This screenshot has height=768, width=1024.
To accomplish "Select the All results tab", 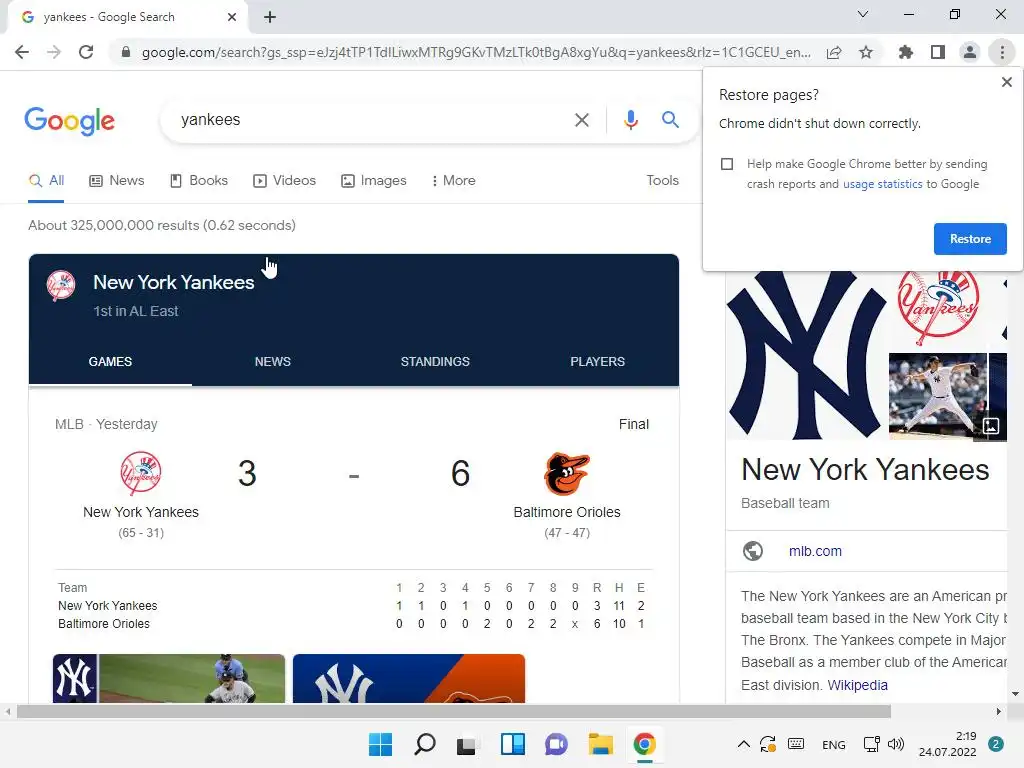I will pyautogui.click(x=46, y=180).
